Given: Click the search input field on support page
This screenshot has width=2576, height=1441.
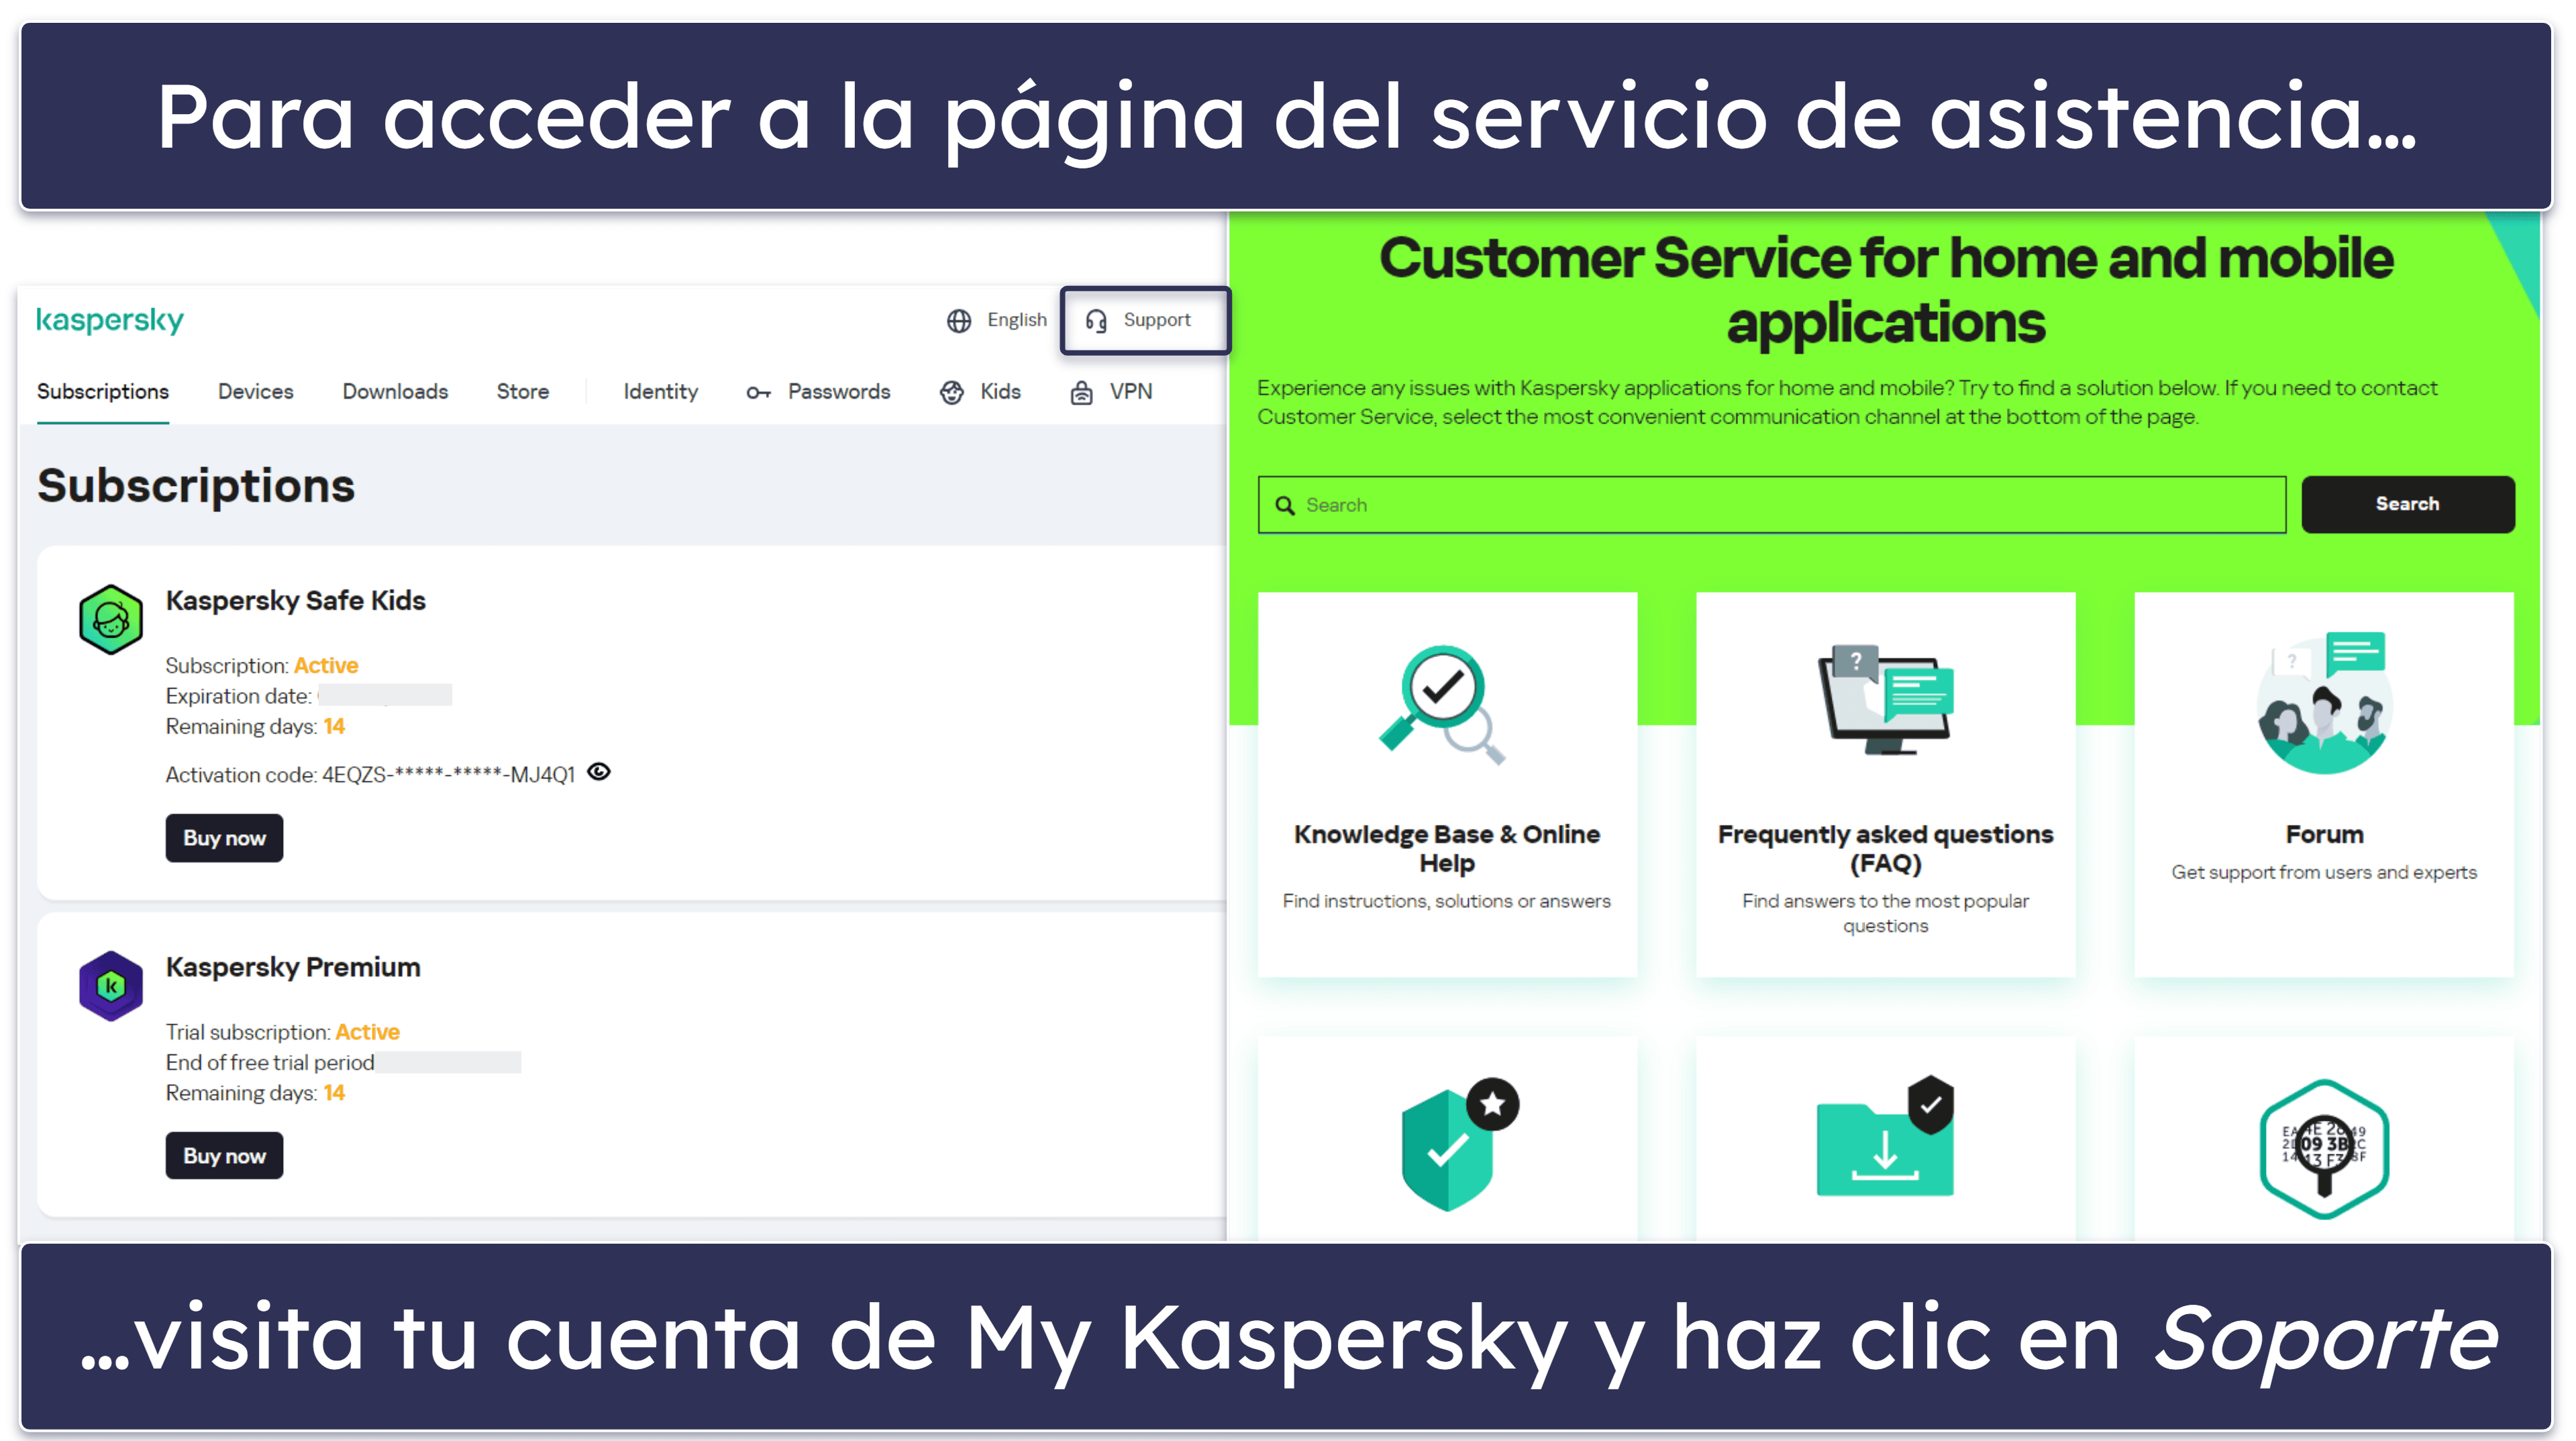Looking at the screenshot, I should click(1771, 503).
